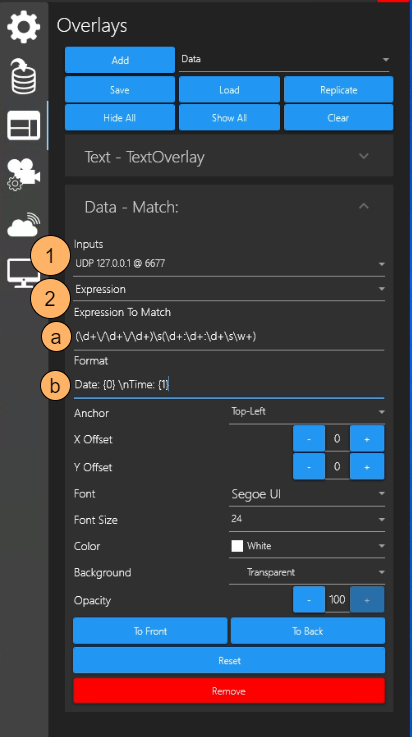This screenshot has height=737, width=412.
Task: Click the red Remove button
Action: (x=229, y=691)
